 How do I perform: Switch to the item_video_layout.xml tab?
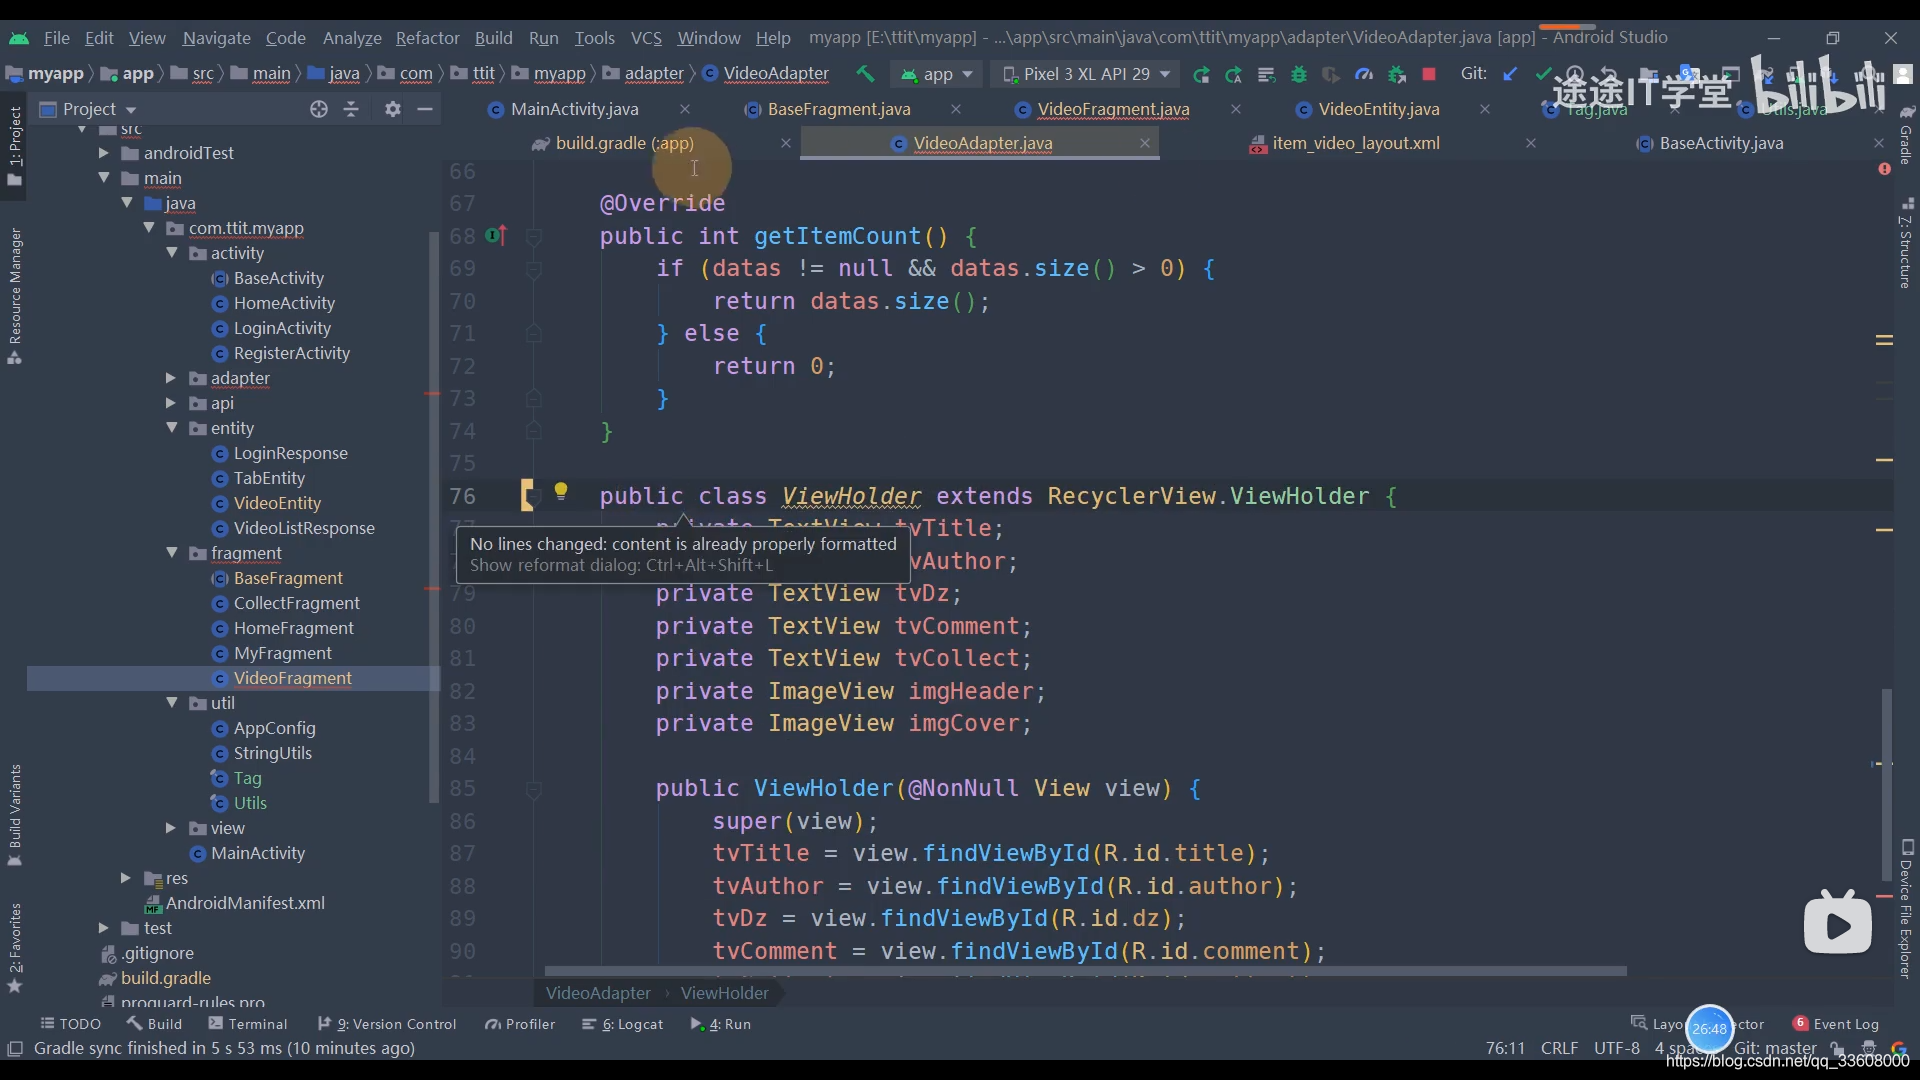[x=1355, y=143]
